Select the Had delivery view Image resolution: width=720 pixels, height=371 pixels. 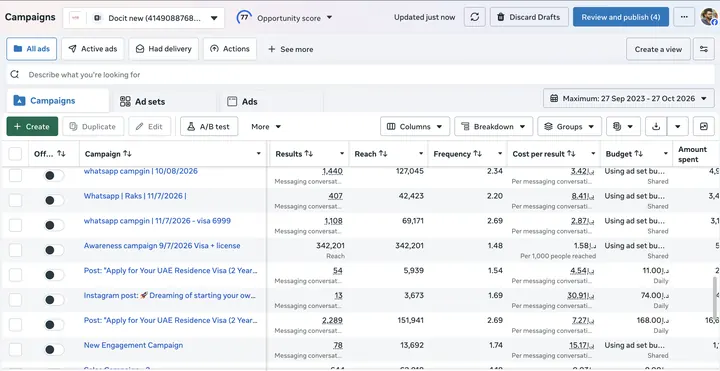pyautogui.click(x=163, y=49)
